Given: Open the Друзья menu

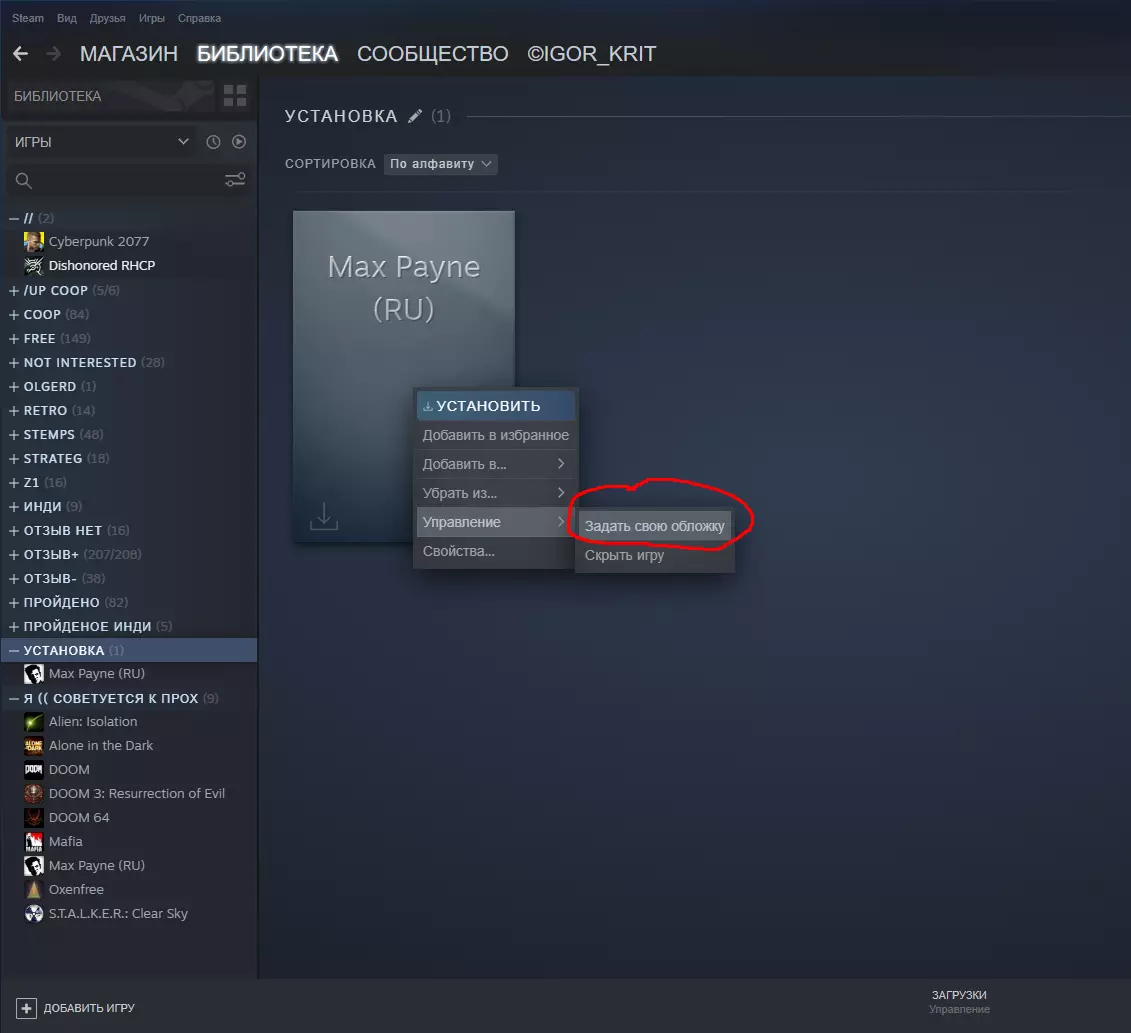Looking at the screenshot, I should point(107,18).
